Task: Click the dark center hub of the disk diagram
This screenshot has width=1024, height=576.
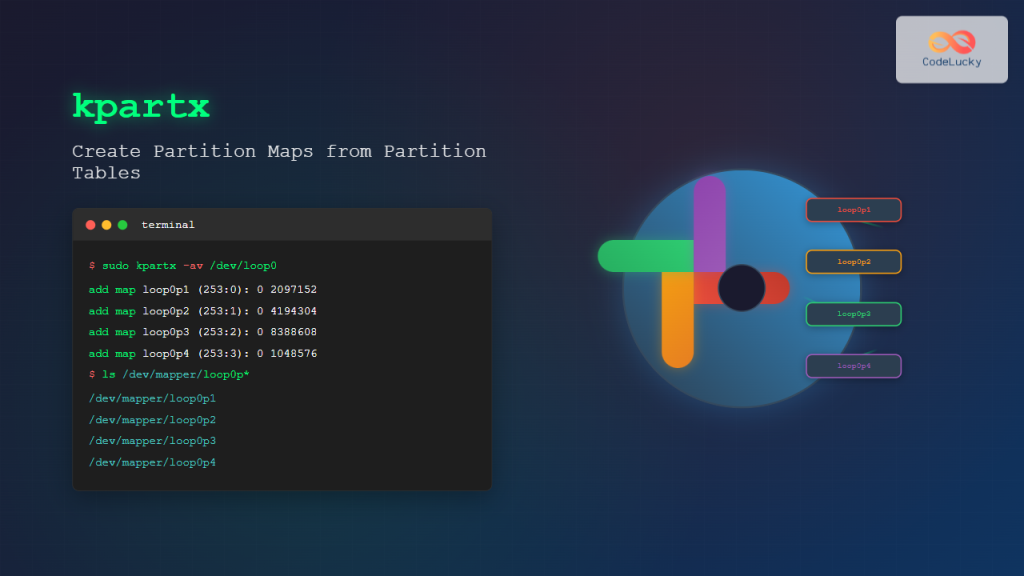Action: 744,287
